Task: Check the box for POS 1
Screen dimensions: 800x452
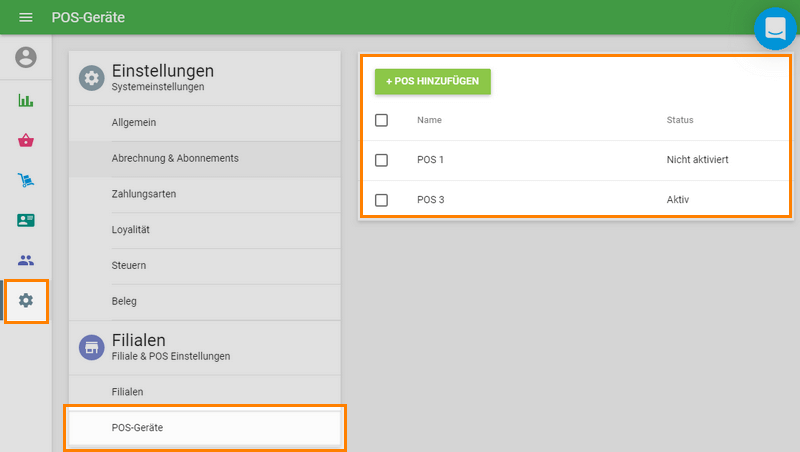Action: [381, 160]
